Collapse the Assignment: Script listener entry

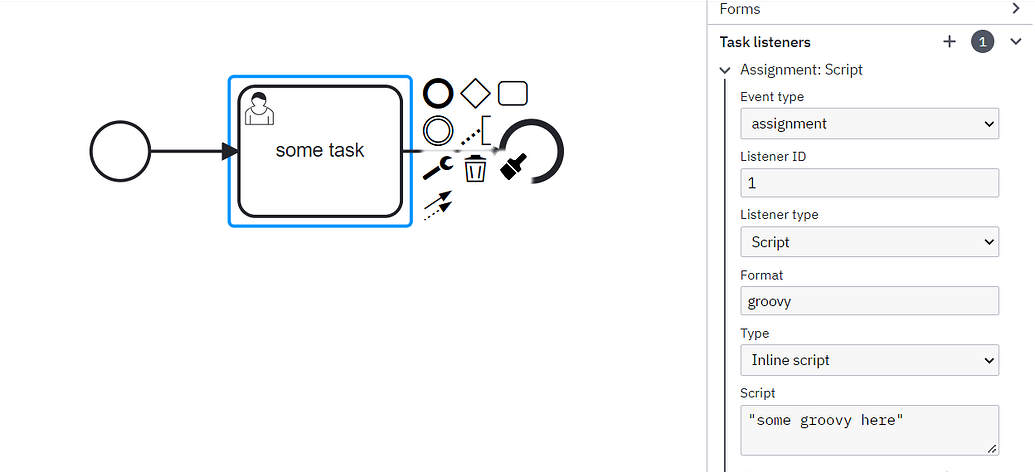pos(725,70)
